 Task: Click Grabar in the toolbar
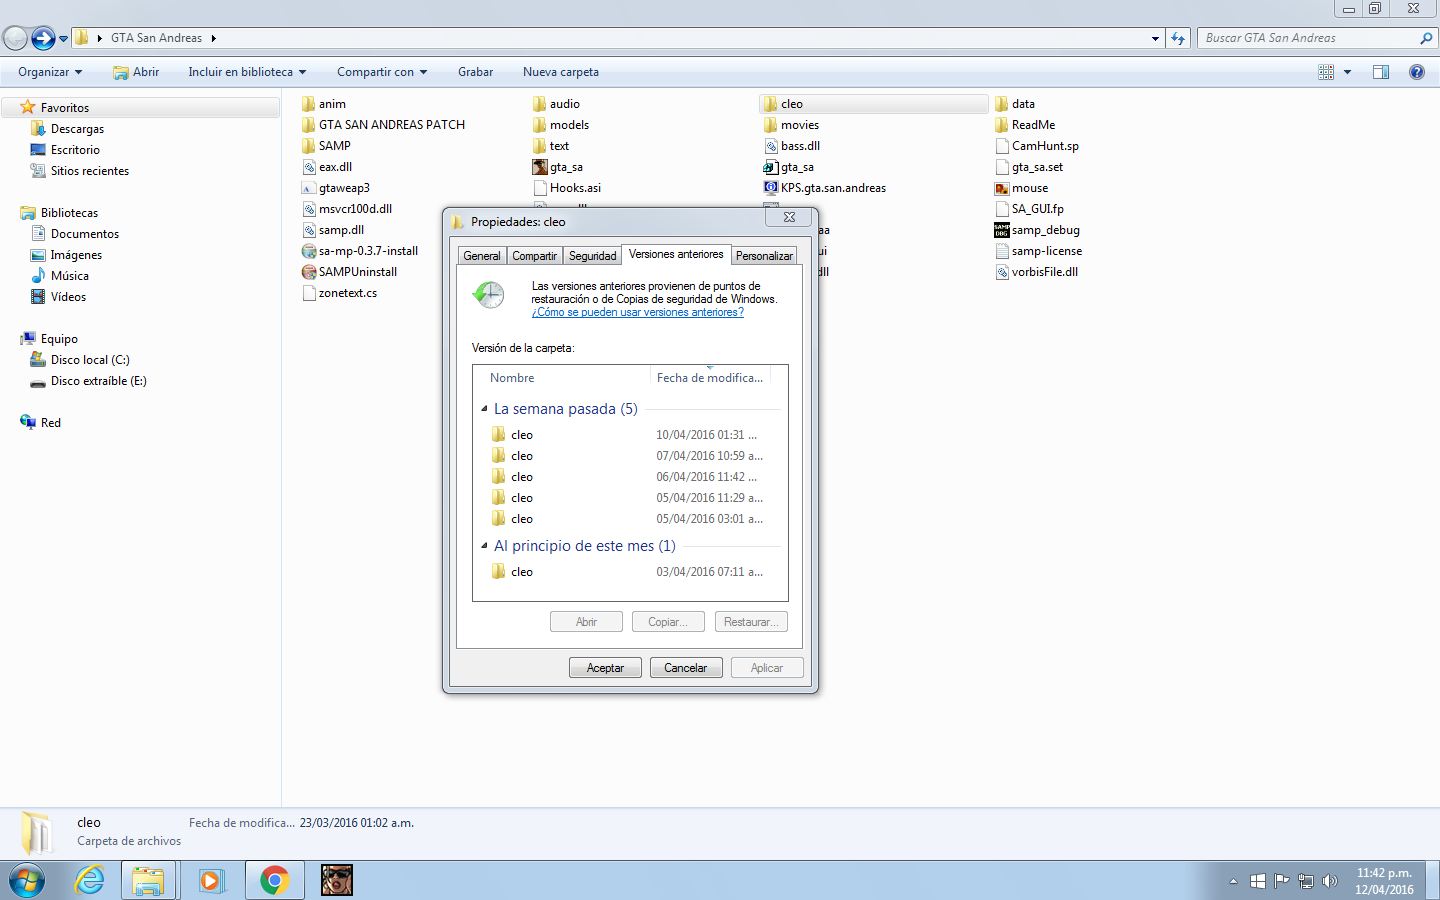[475, 72]
